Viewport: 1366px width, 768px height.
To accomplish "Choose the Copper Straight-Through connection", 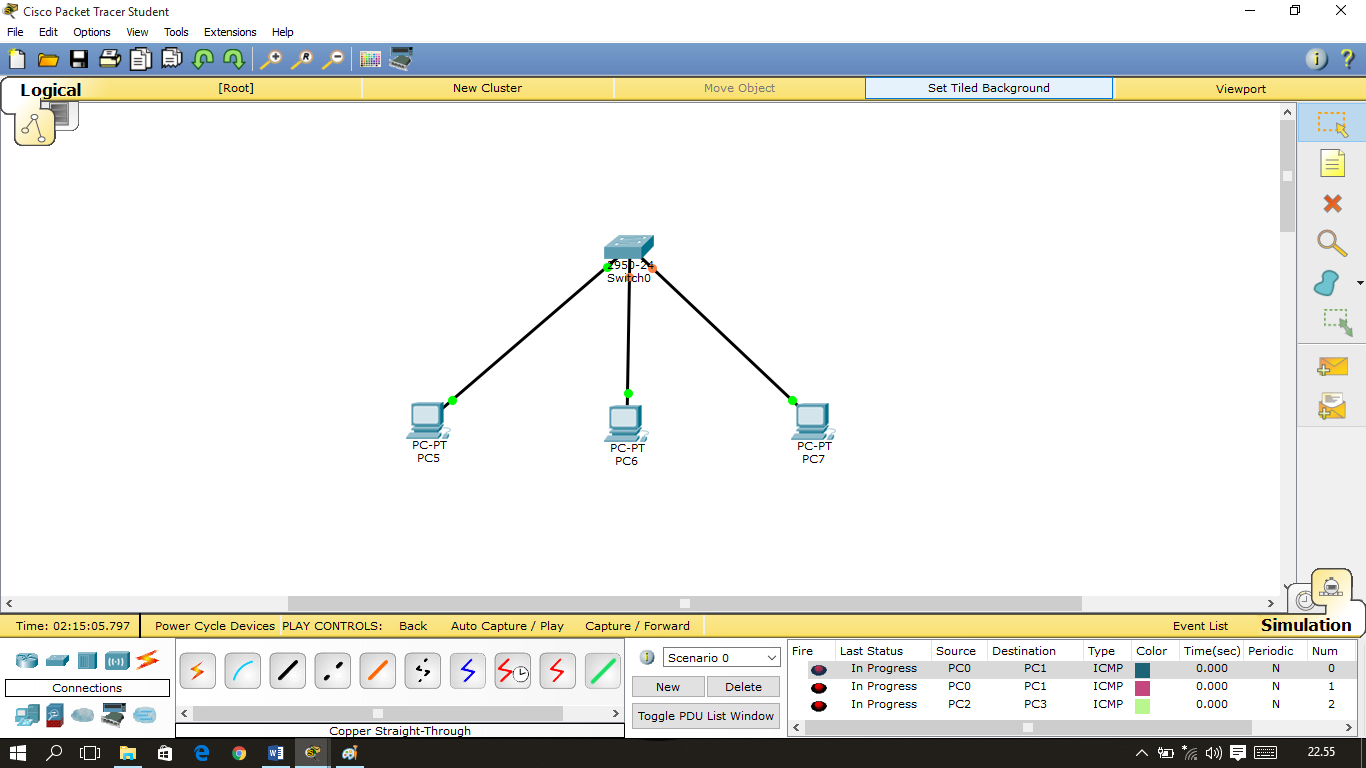I will 287,670.
